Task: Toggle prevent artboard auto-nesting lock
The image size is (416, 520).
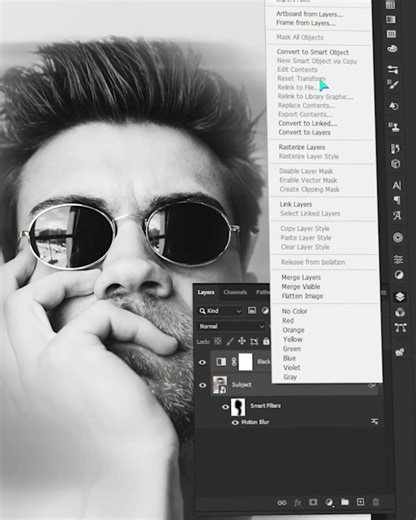Action: click(254, 341)
